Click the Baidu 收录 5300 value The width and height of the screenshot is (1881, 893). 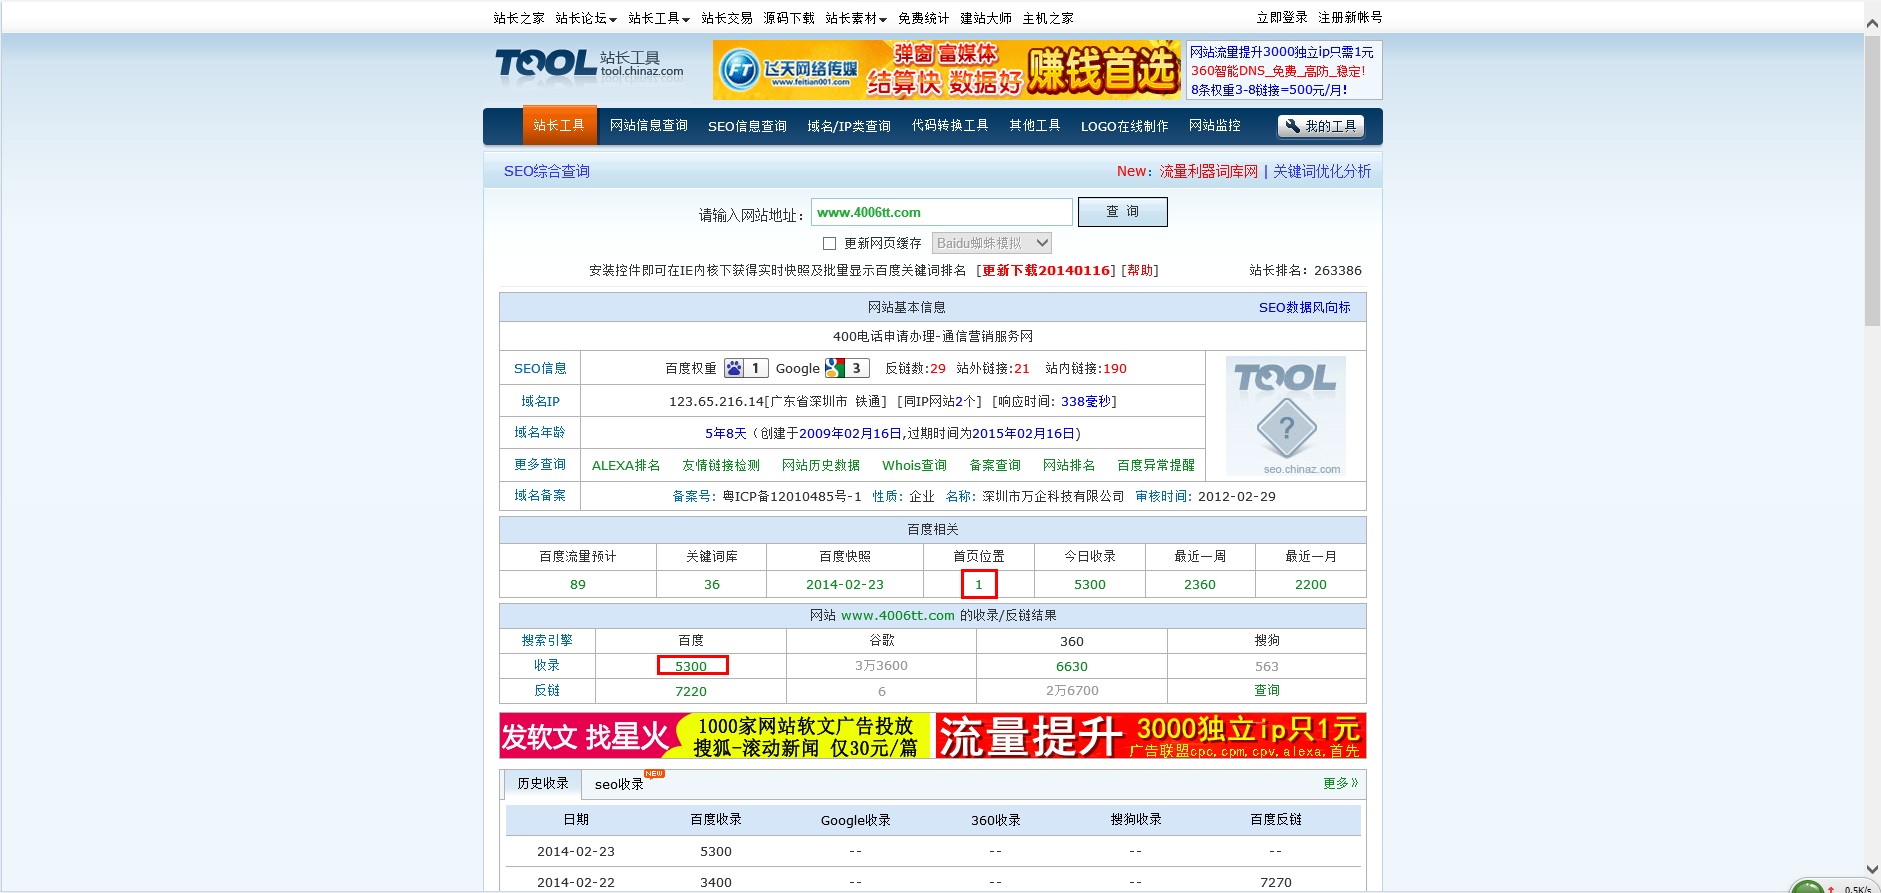[692, 666]
